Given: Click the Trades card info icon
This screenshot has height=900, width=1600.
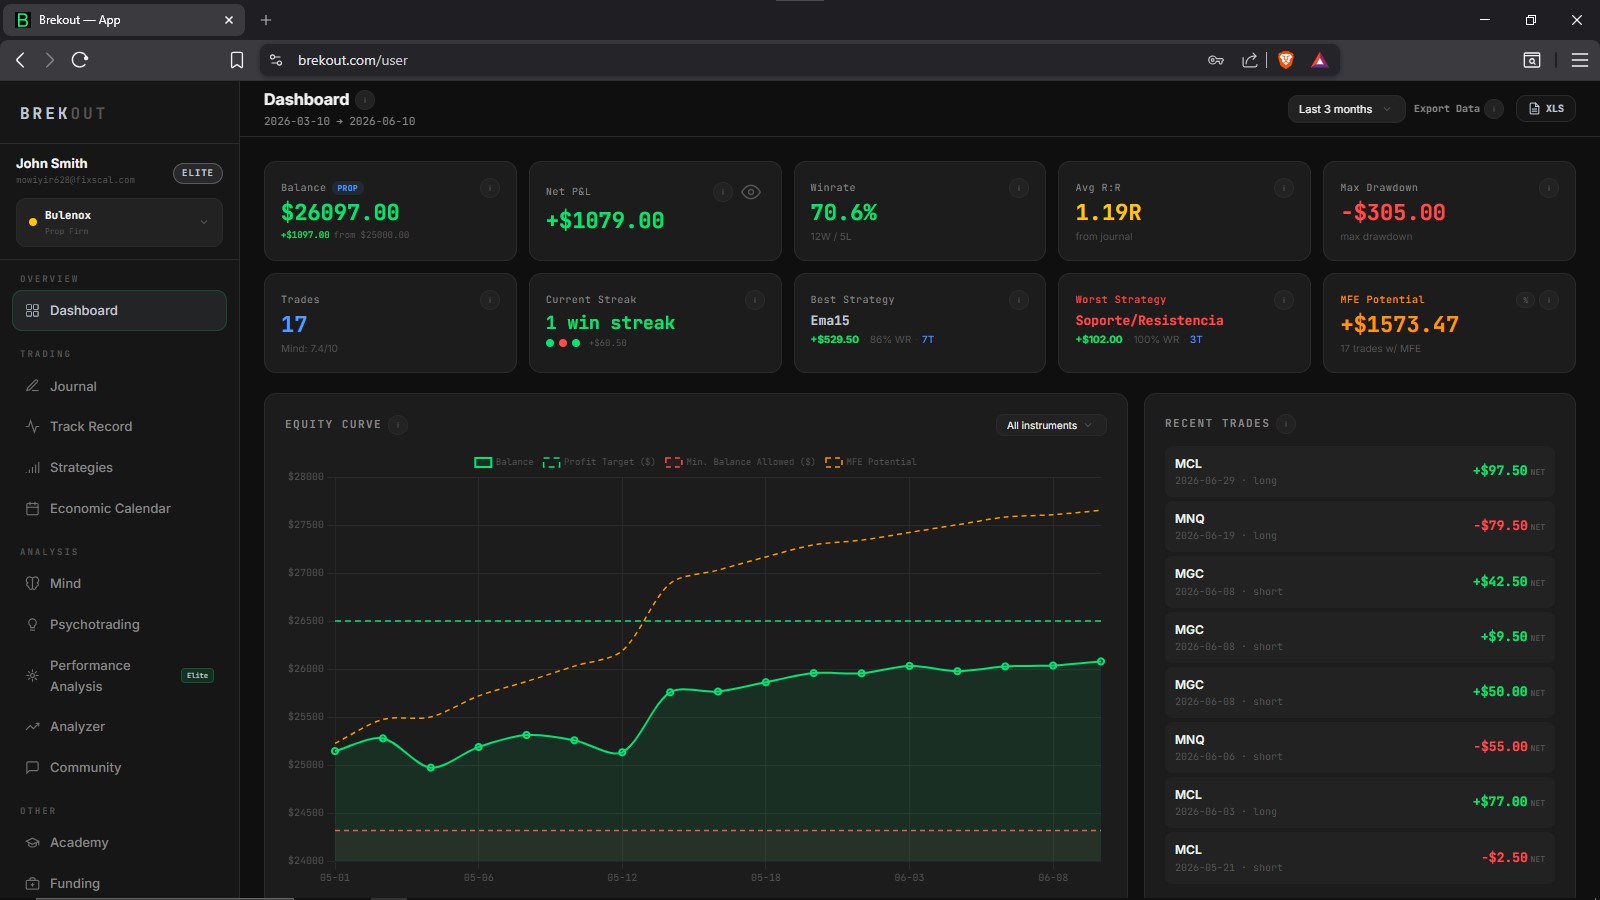Looking at the screenshot, I should click(490, 300).
